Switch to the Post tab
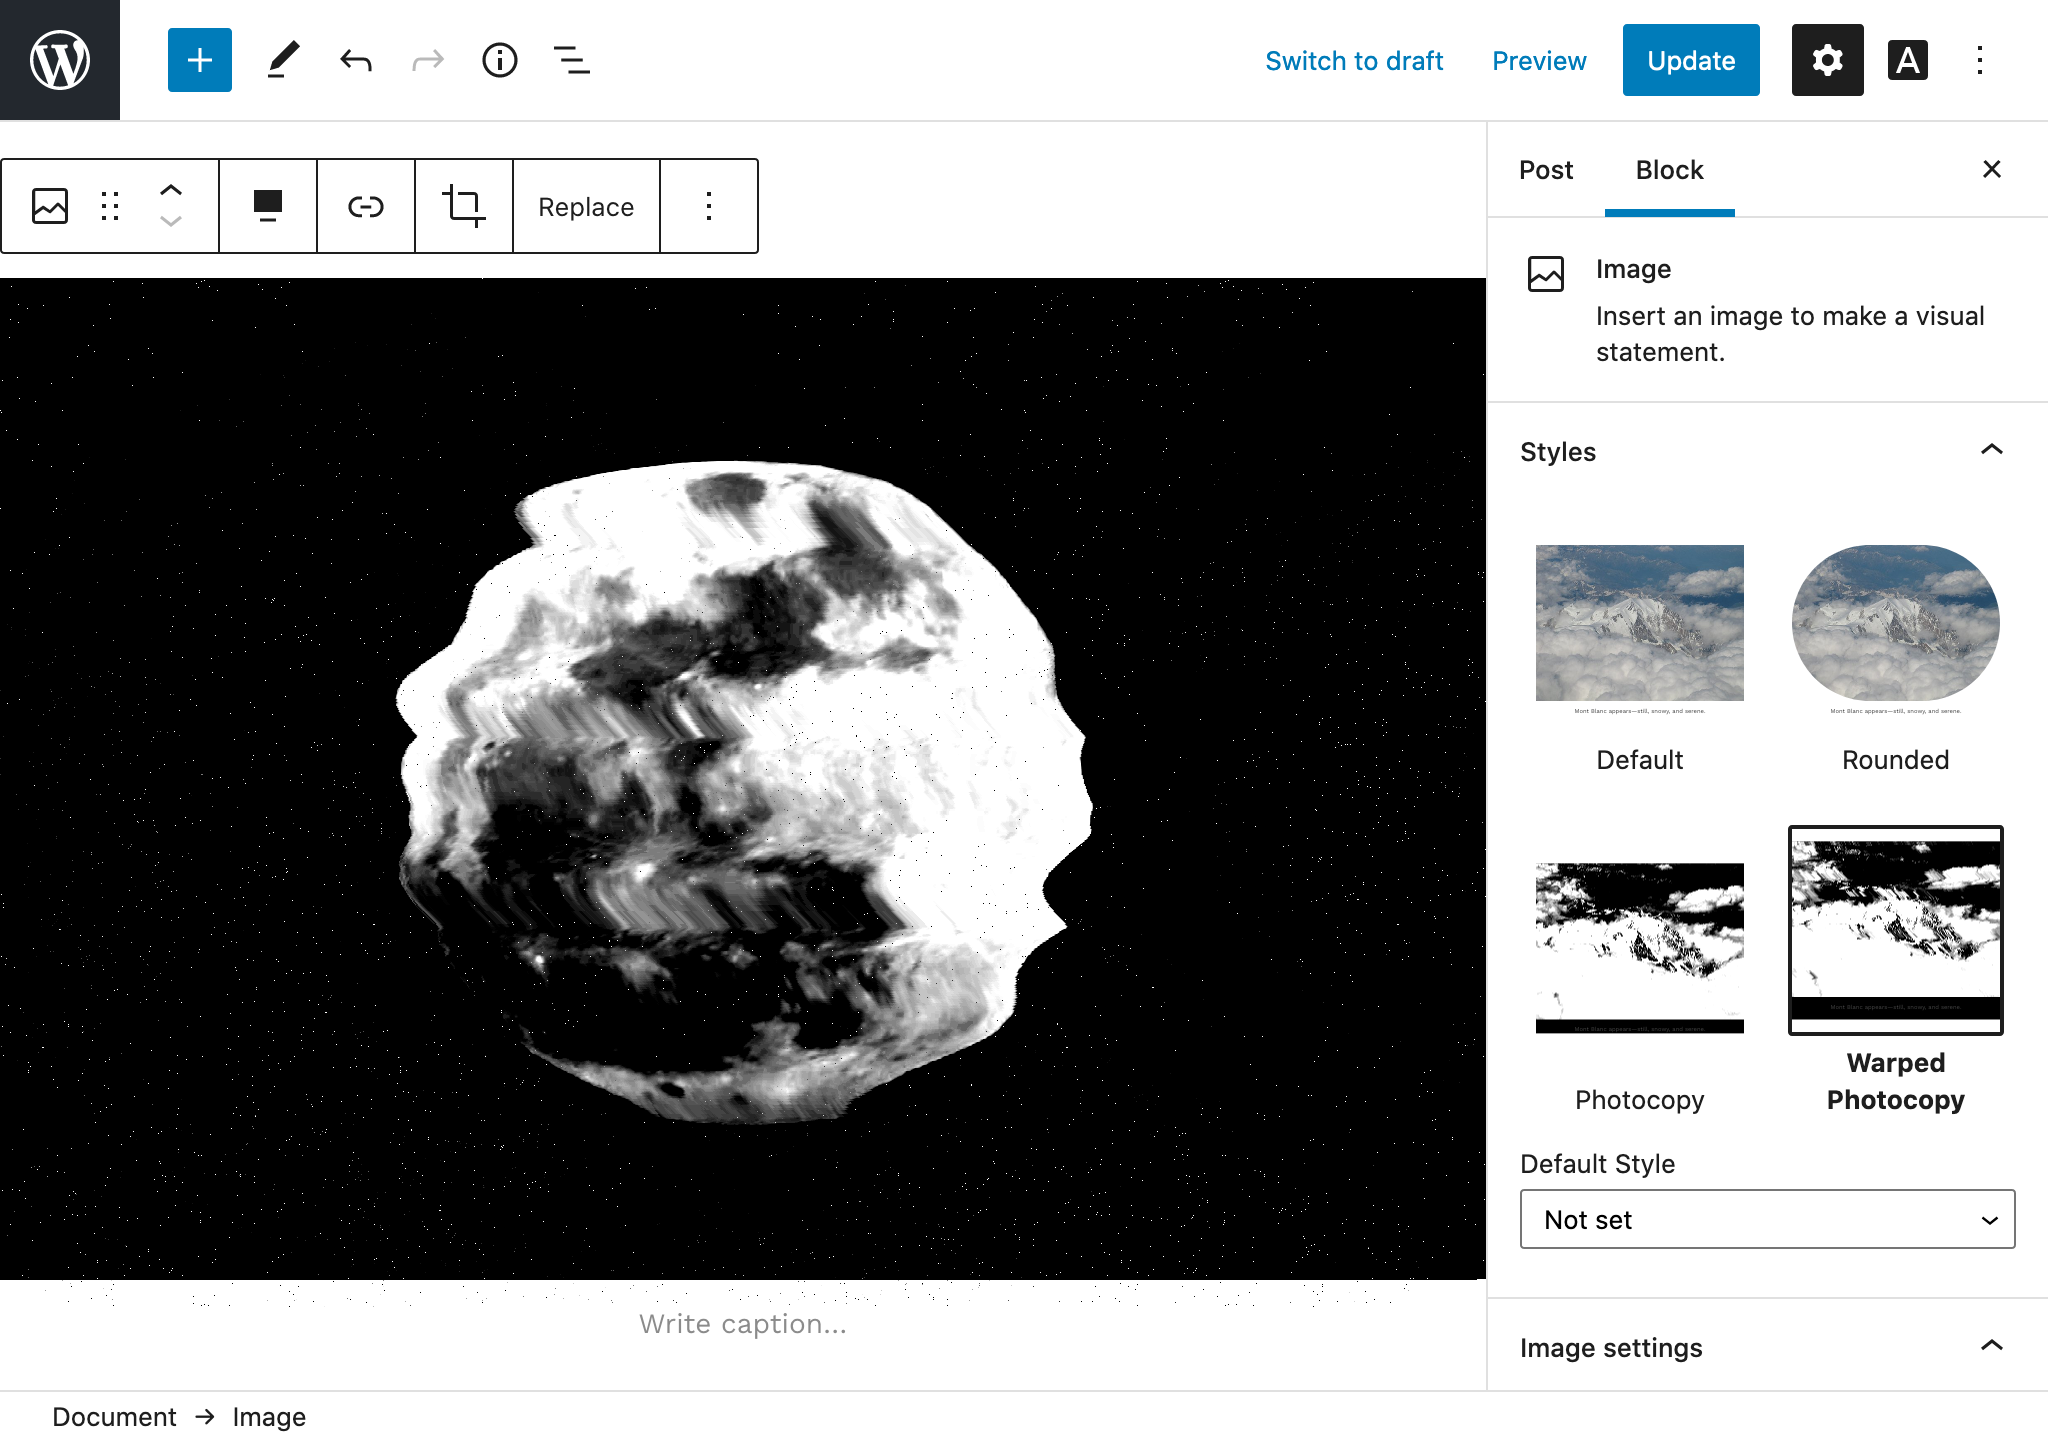Viewport: 2048px width, 1440px height. pyautogui.click(x=1545, y=170)
